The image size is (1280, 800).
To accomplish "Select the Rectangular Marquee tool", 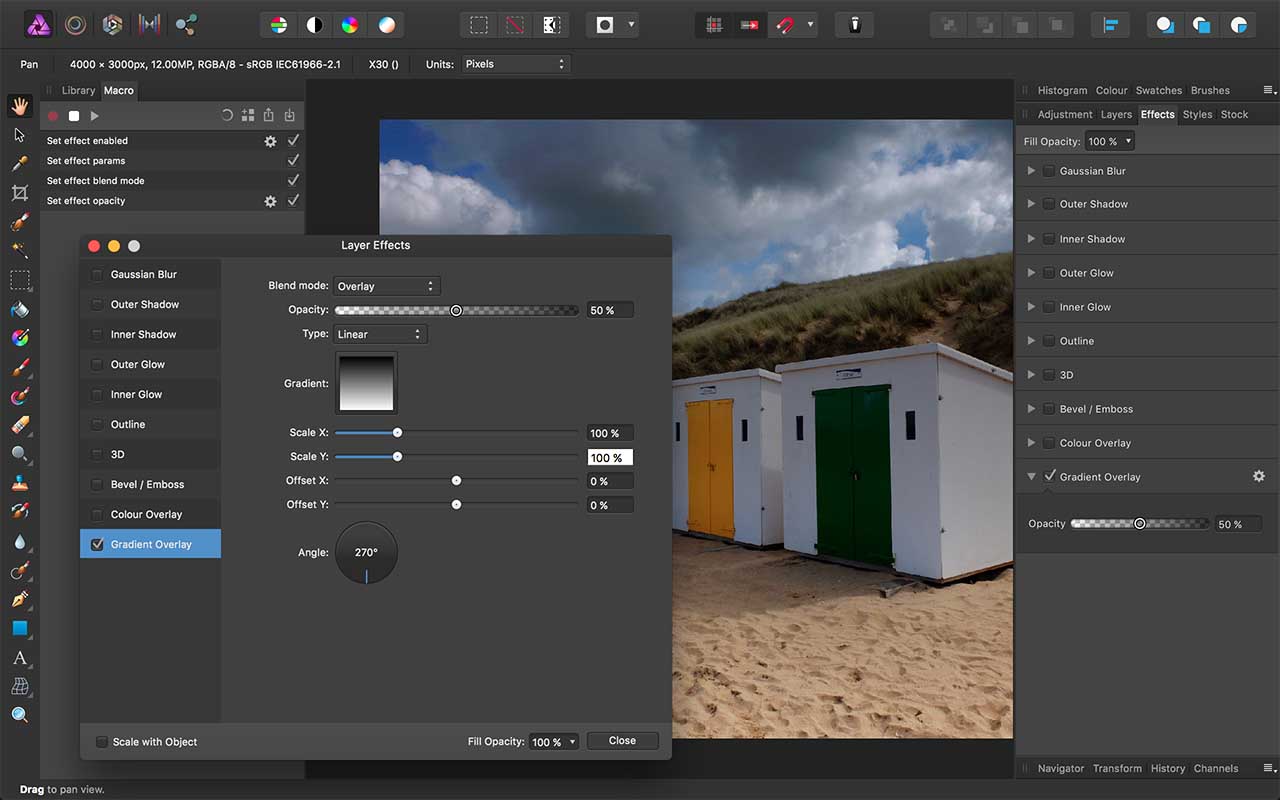I will pos(19,280).
